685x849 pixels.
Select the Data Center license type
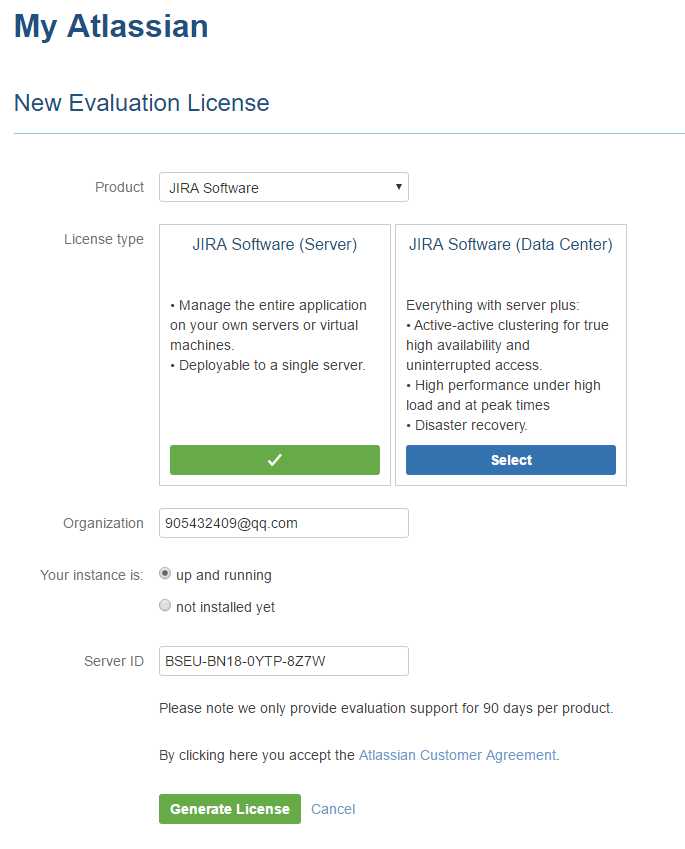[511, 460]
